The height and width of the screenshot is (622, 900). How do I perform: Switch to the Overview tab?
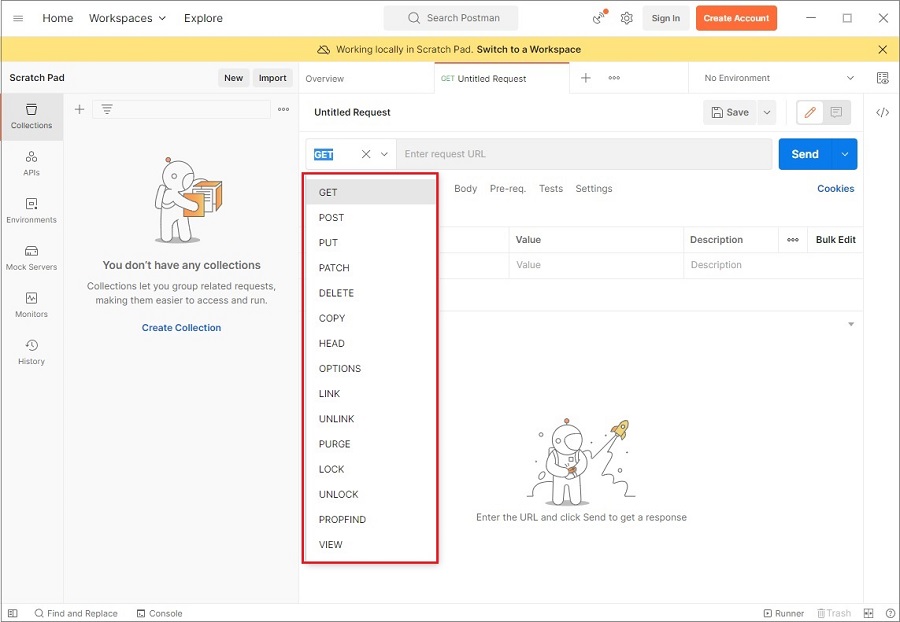[325, 79]
